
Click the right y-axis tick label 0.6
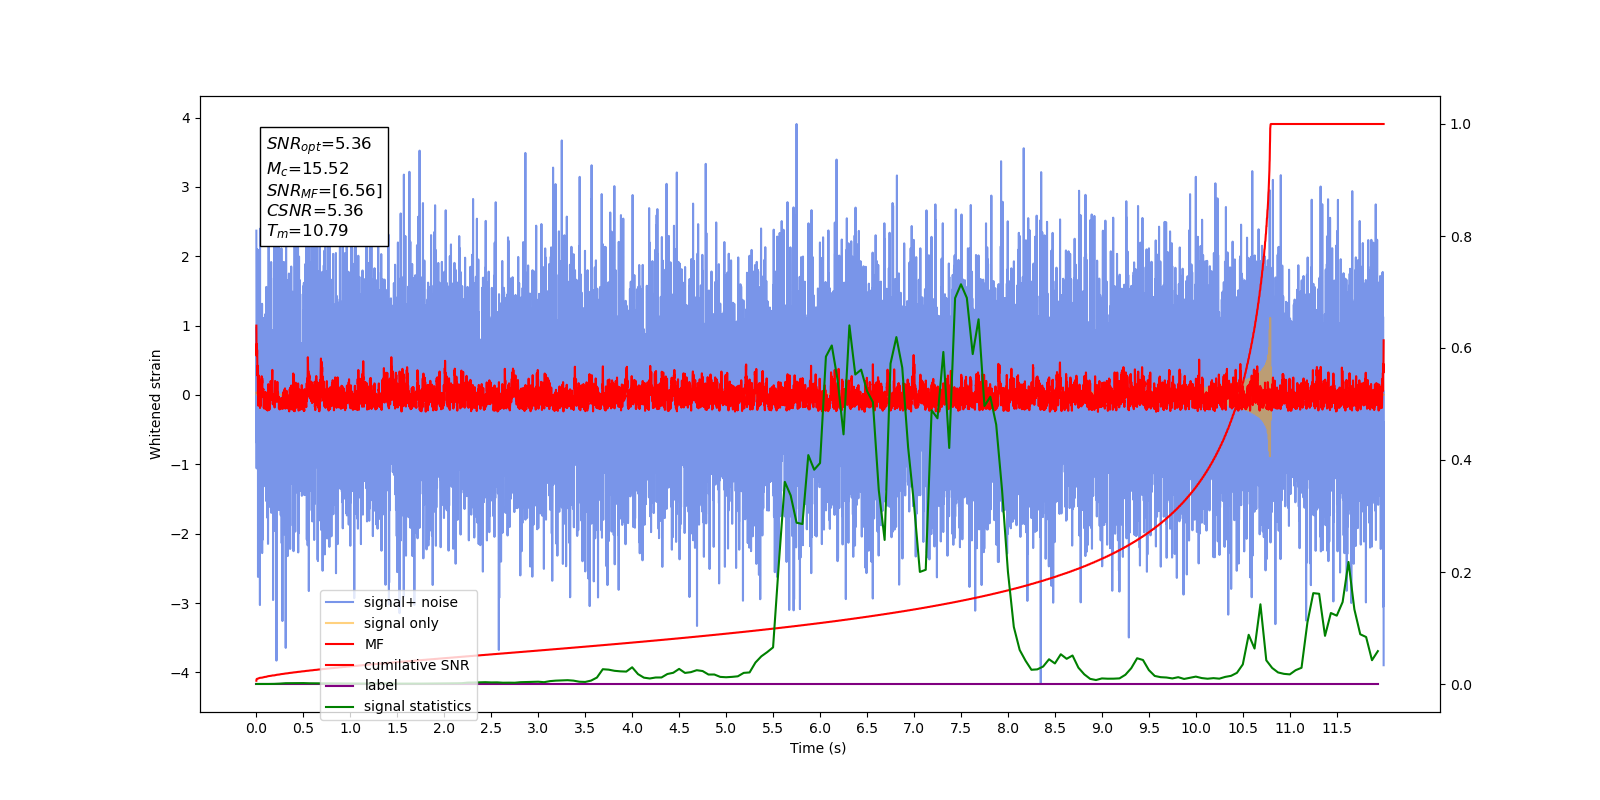1461,348
